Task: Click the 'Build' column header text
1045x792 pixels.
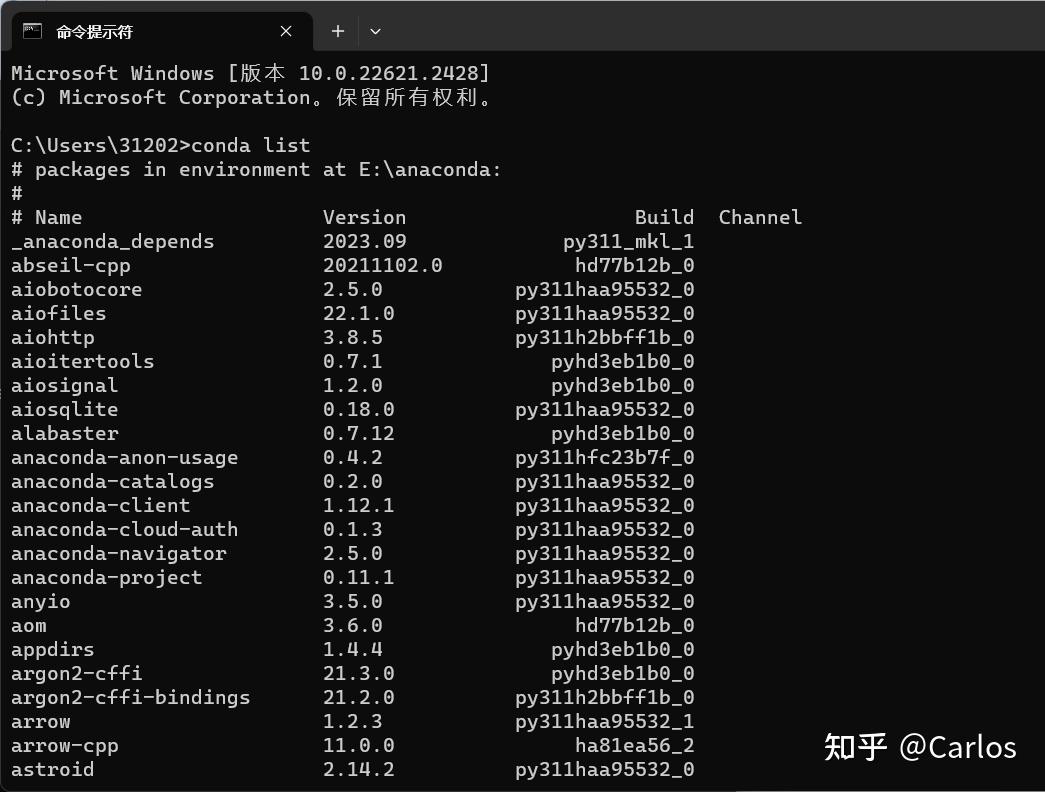Action: pyautogui.click(x=664, y=217)
